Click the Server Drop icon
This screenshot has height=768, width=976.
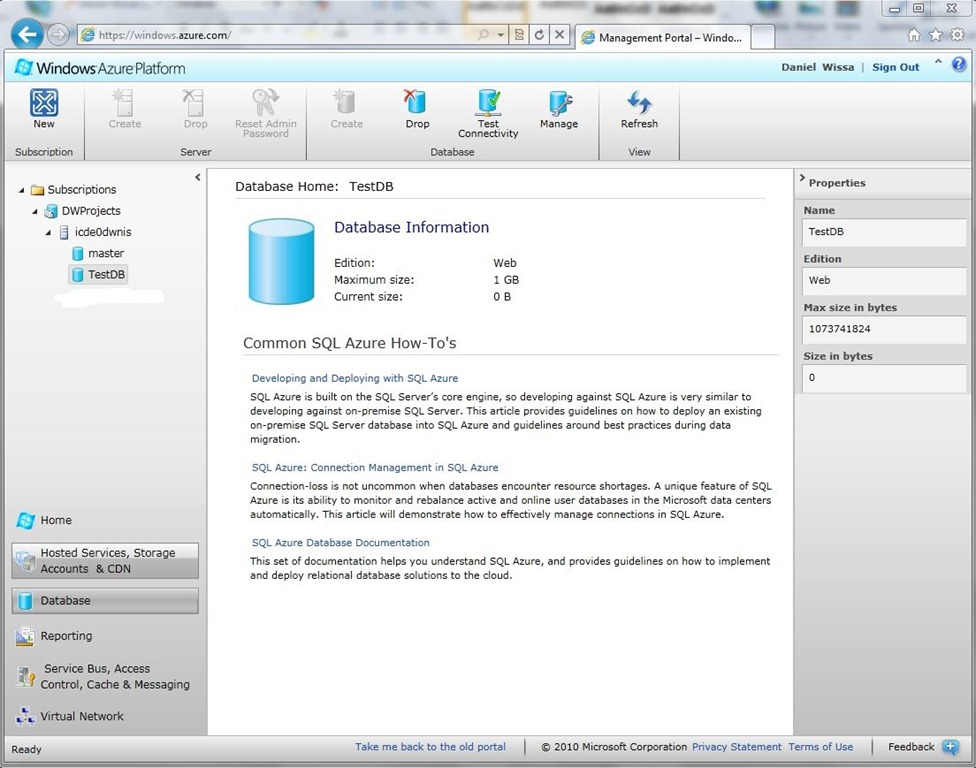coord(195,103)
